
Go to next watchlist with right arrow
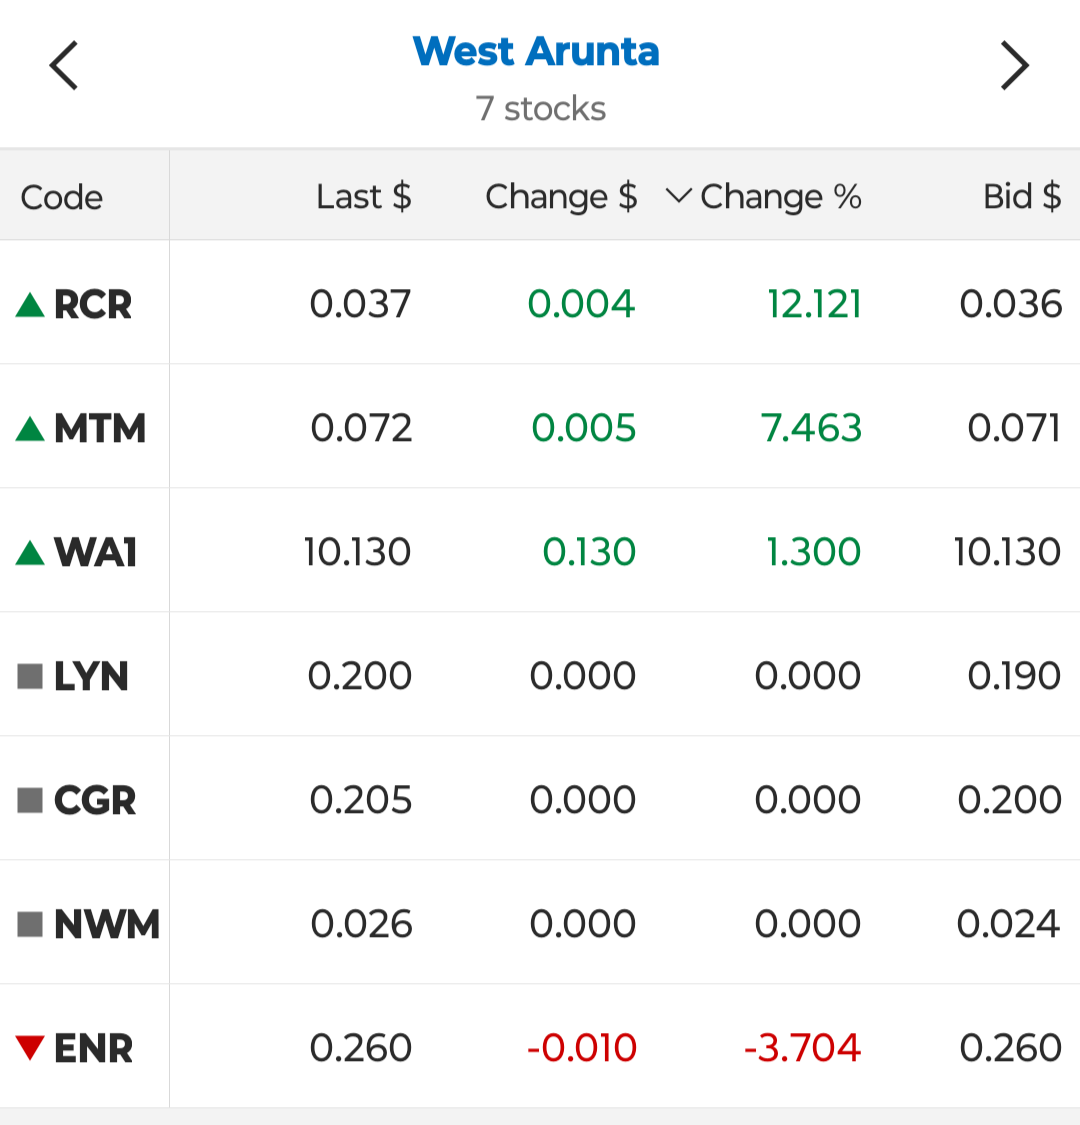(x=1015, y=65)
